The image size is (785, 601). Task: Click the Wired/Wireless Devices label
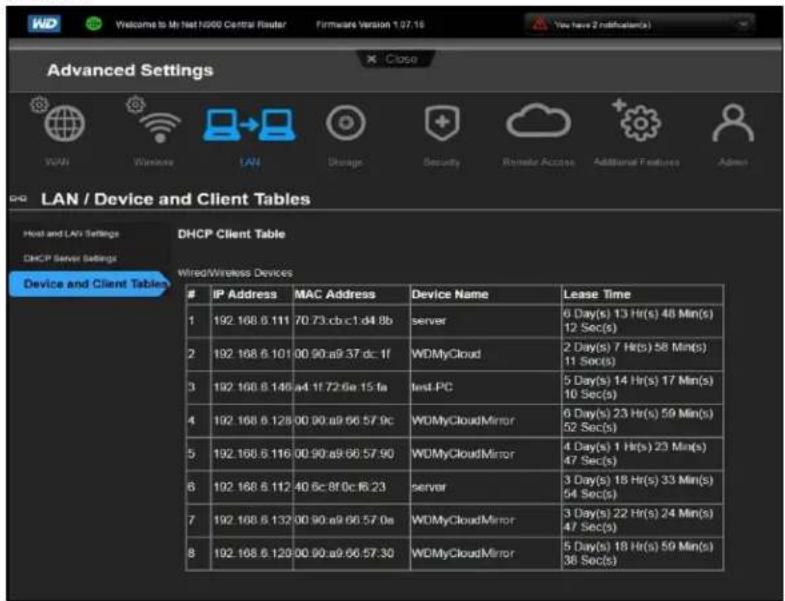click(235, 273)
